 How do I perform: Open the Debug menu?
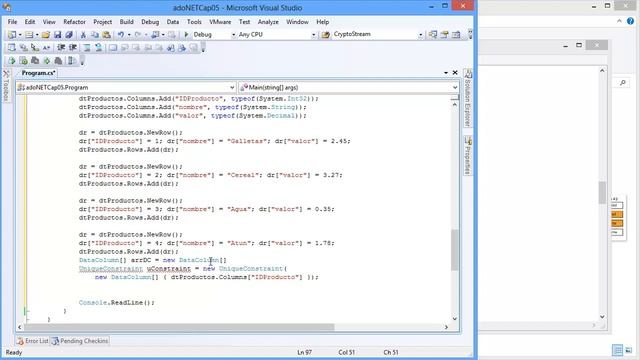coord(150,22)
